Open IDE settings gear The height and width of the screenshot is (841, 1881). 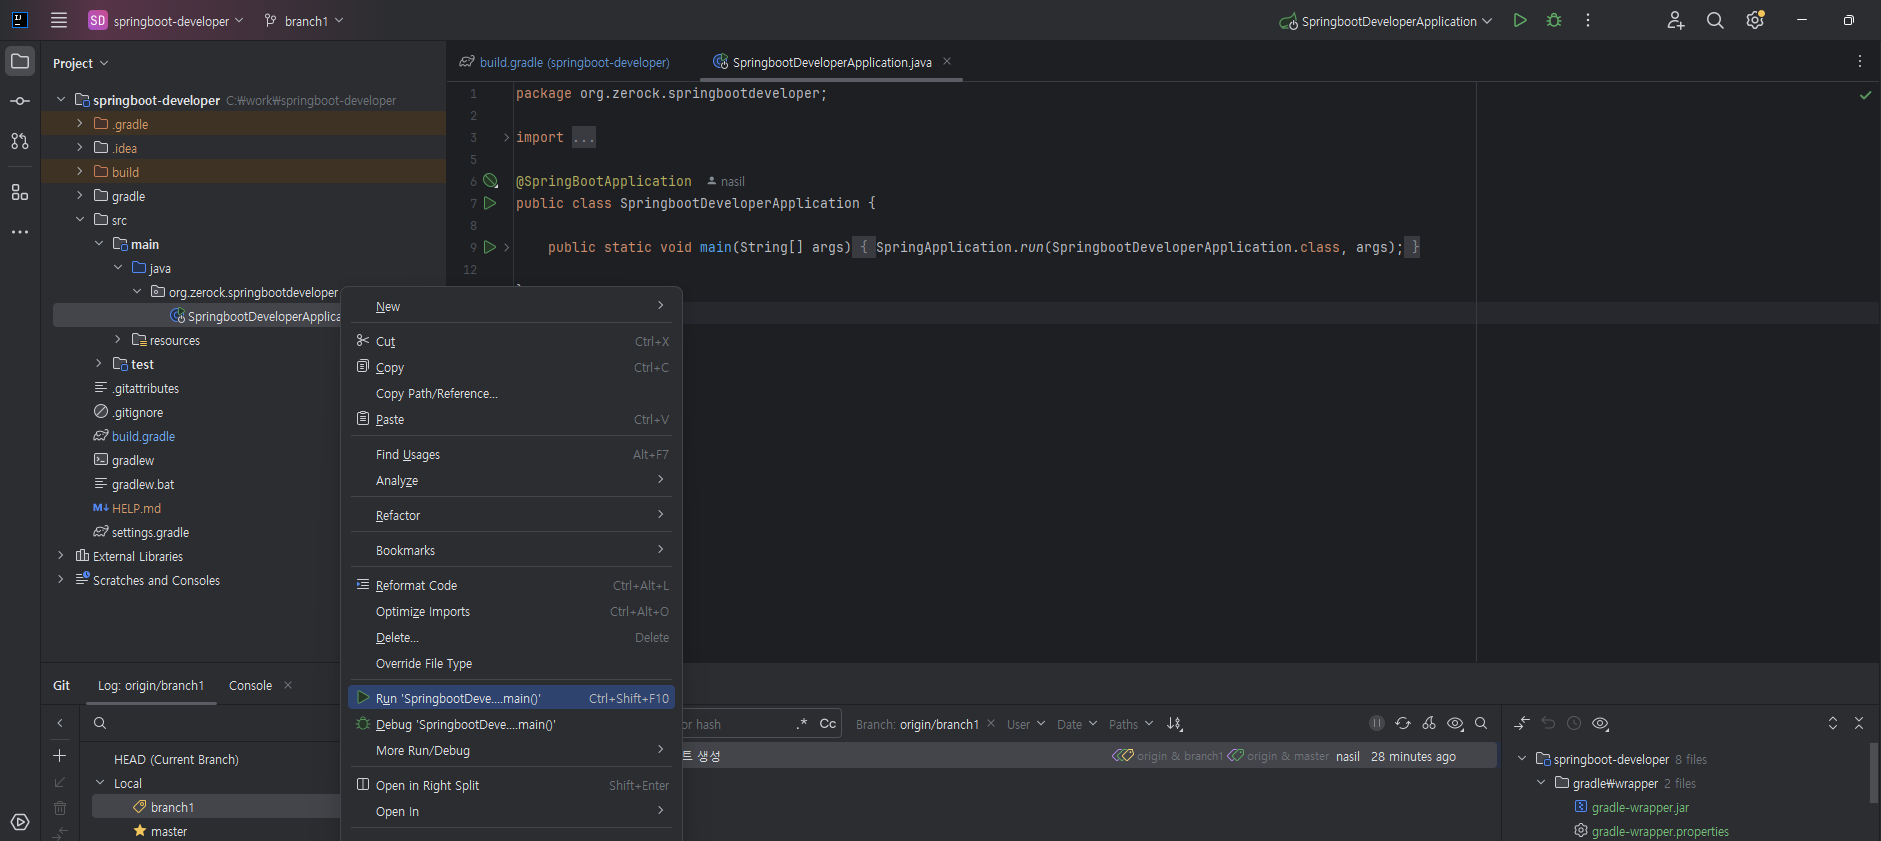tap(1755, 20)
